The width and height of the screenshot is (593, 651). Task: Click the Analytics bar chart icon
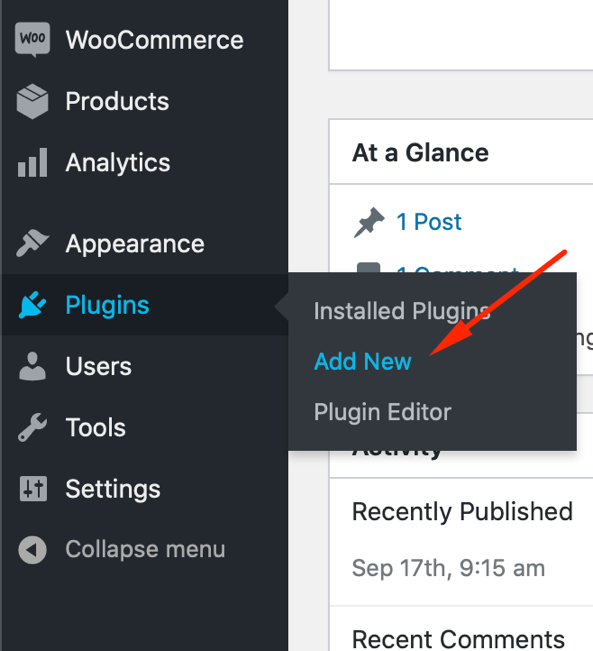pos(32,162)
